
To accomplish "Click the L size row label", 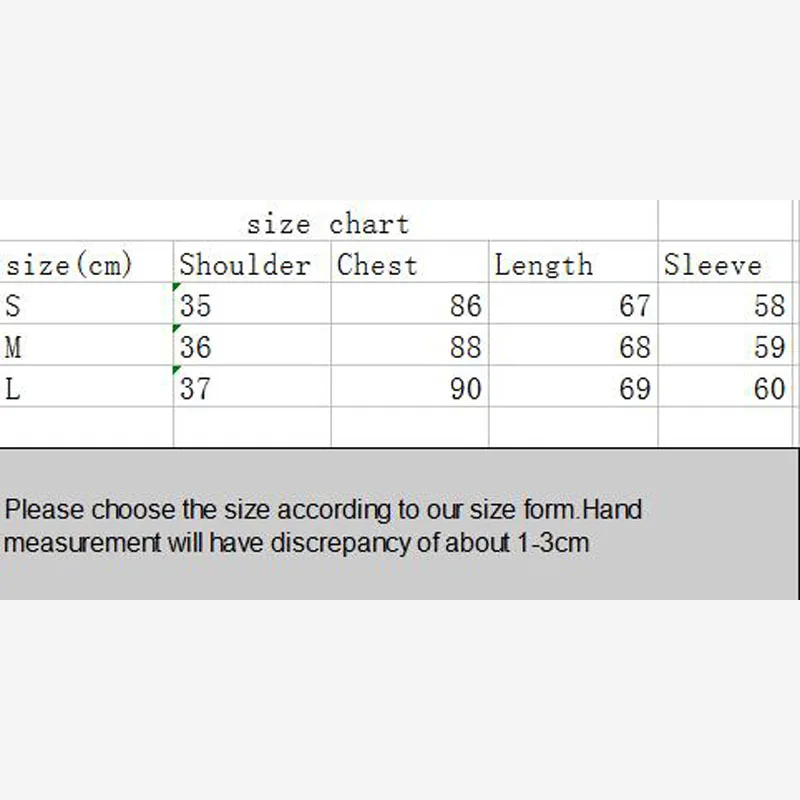I will pos(86,388).
